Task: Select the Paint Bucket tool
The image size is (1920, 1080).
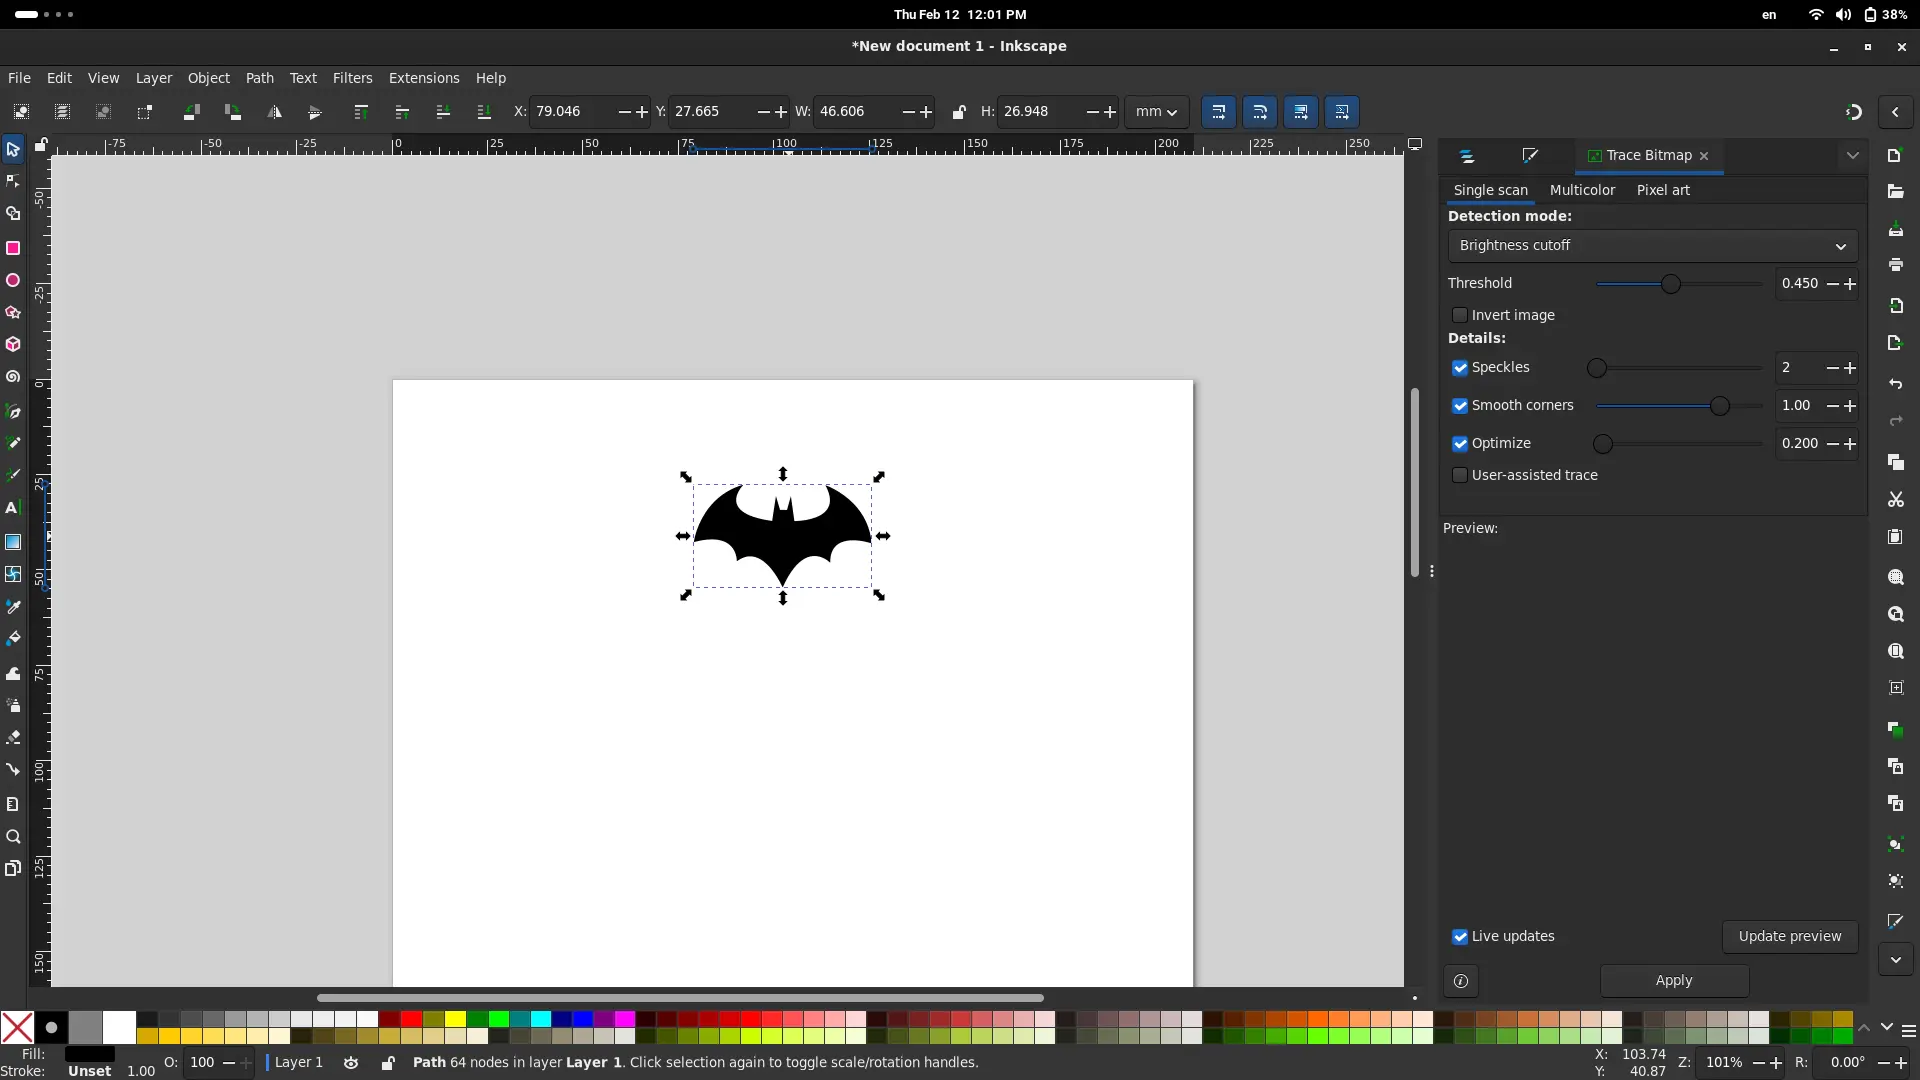Action: click(x=13, y=638)
